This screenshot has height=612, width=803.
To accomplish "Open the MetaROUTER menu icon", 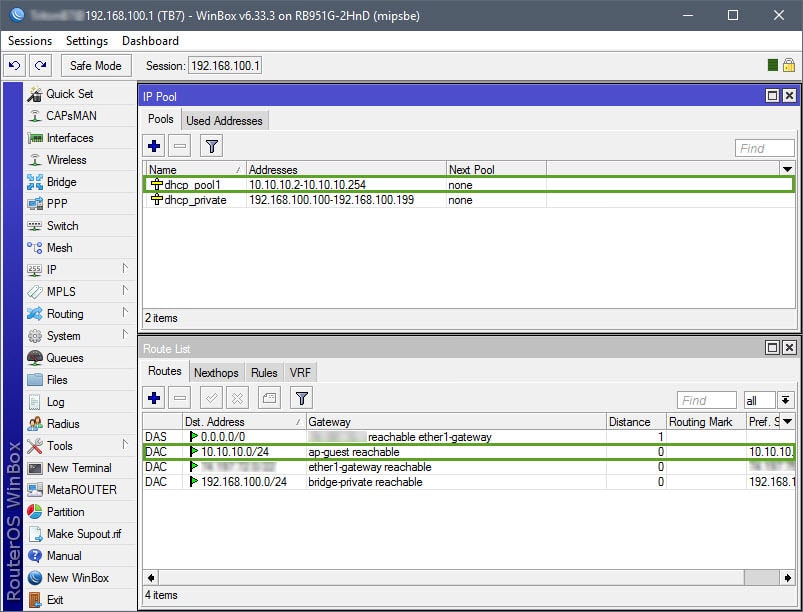I will pyautogui.click(x=35, y=490).
